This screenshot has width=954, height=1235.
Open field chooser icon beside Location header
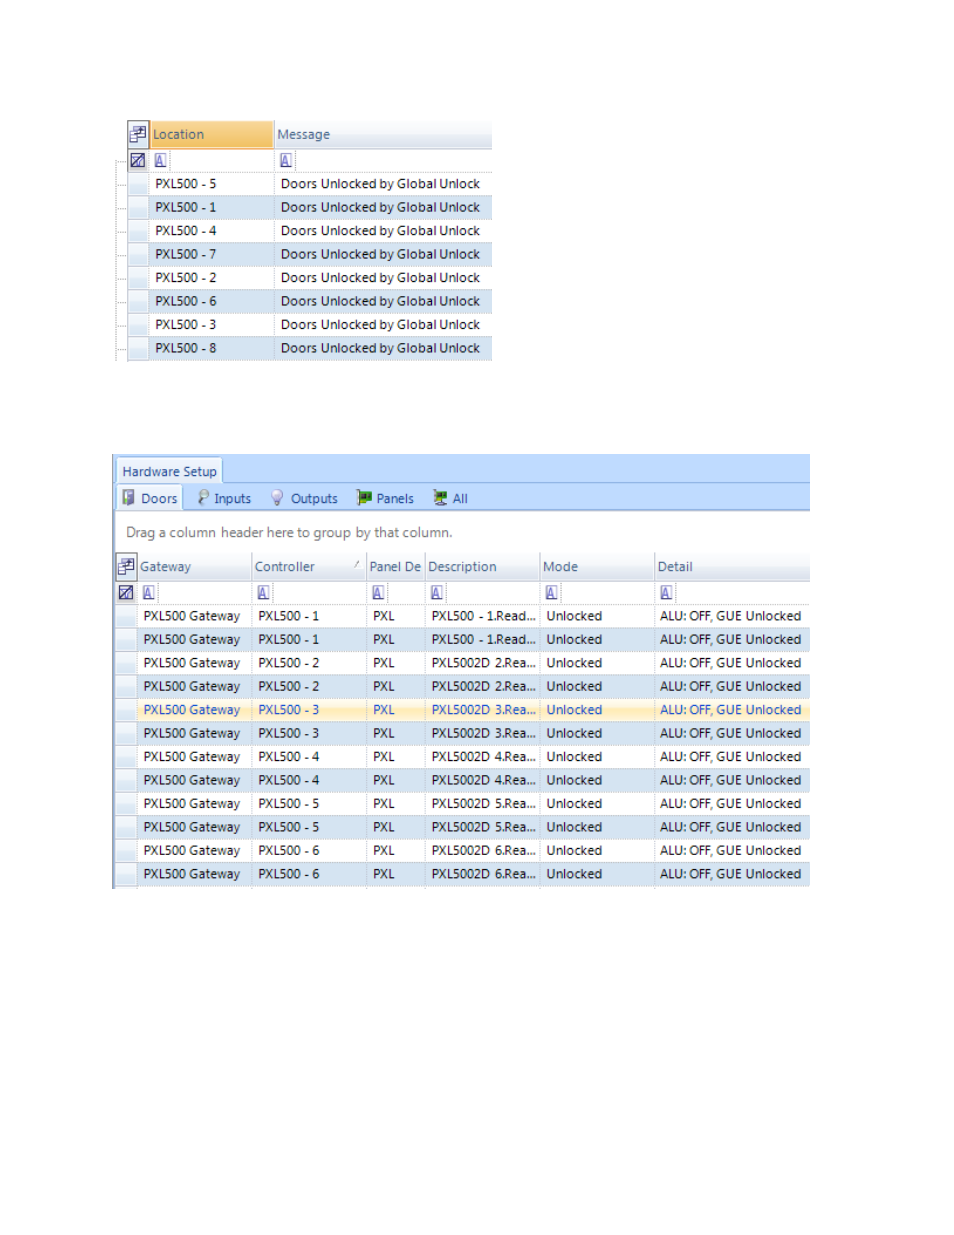pos(138,133)
